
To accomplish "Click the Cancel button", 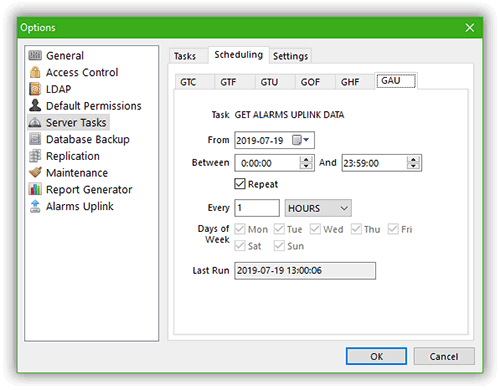I will pyautogui.click(x=444, y=356).
